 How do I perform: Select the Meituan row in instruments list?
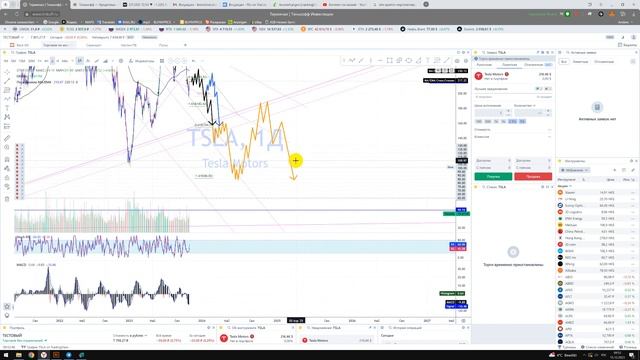[x=596, y=225]
